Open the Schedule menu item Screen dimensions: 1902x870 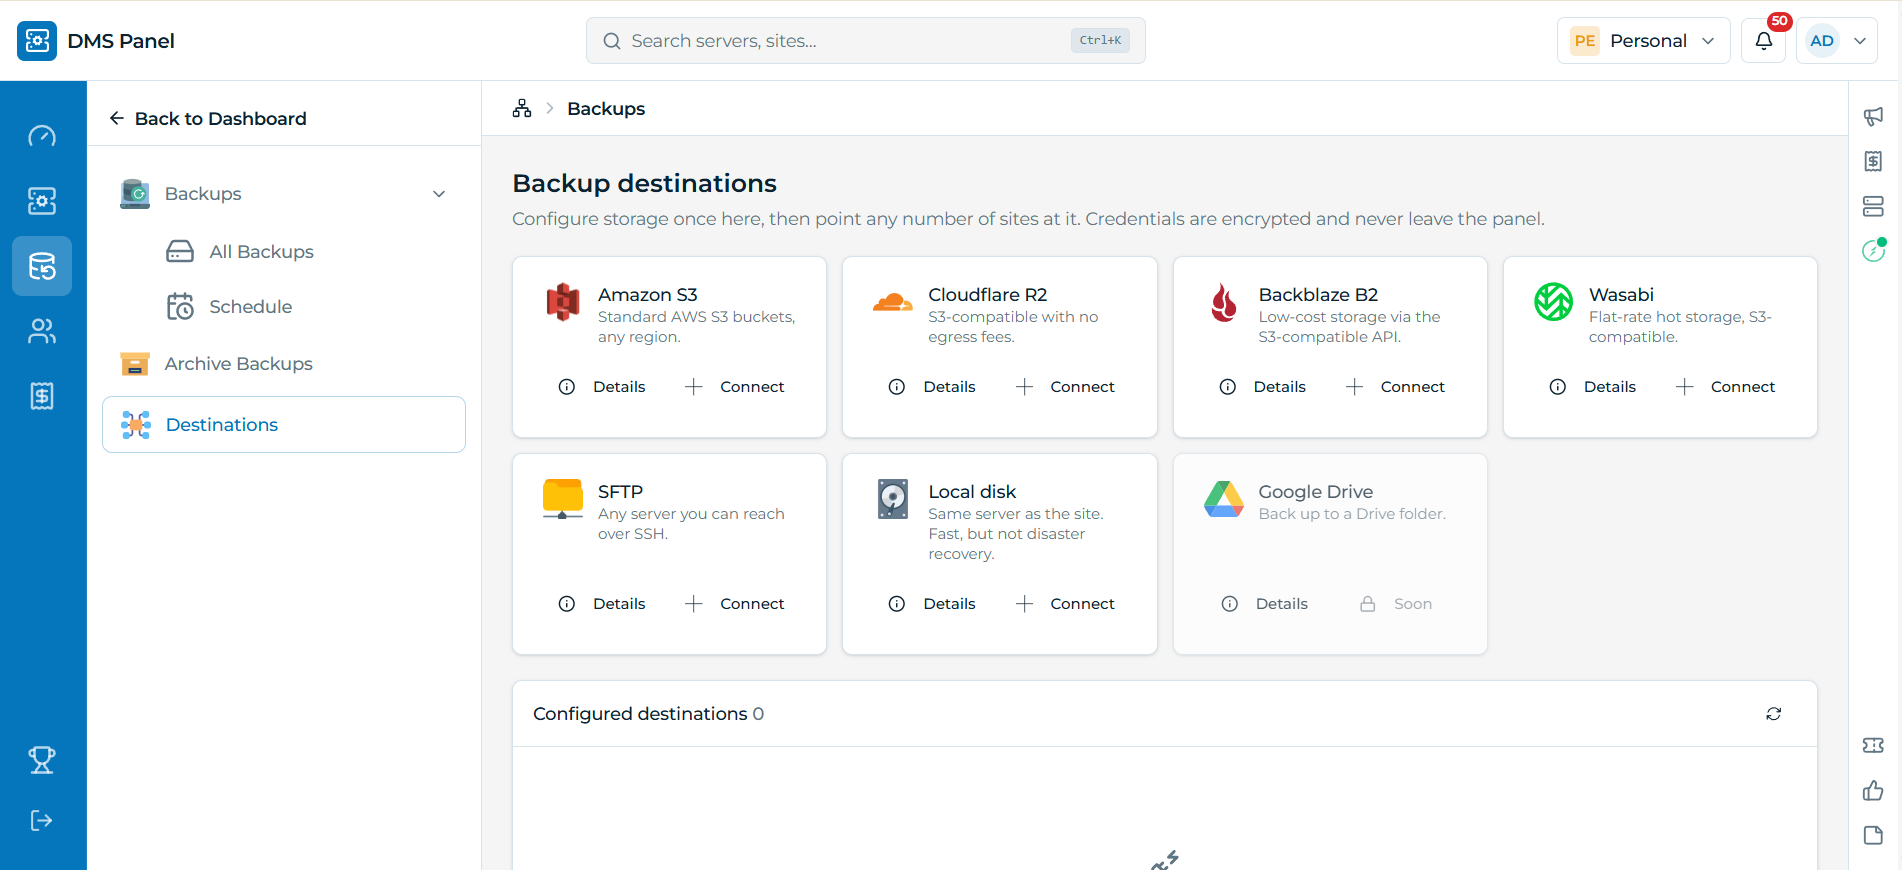click(230, 307)
